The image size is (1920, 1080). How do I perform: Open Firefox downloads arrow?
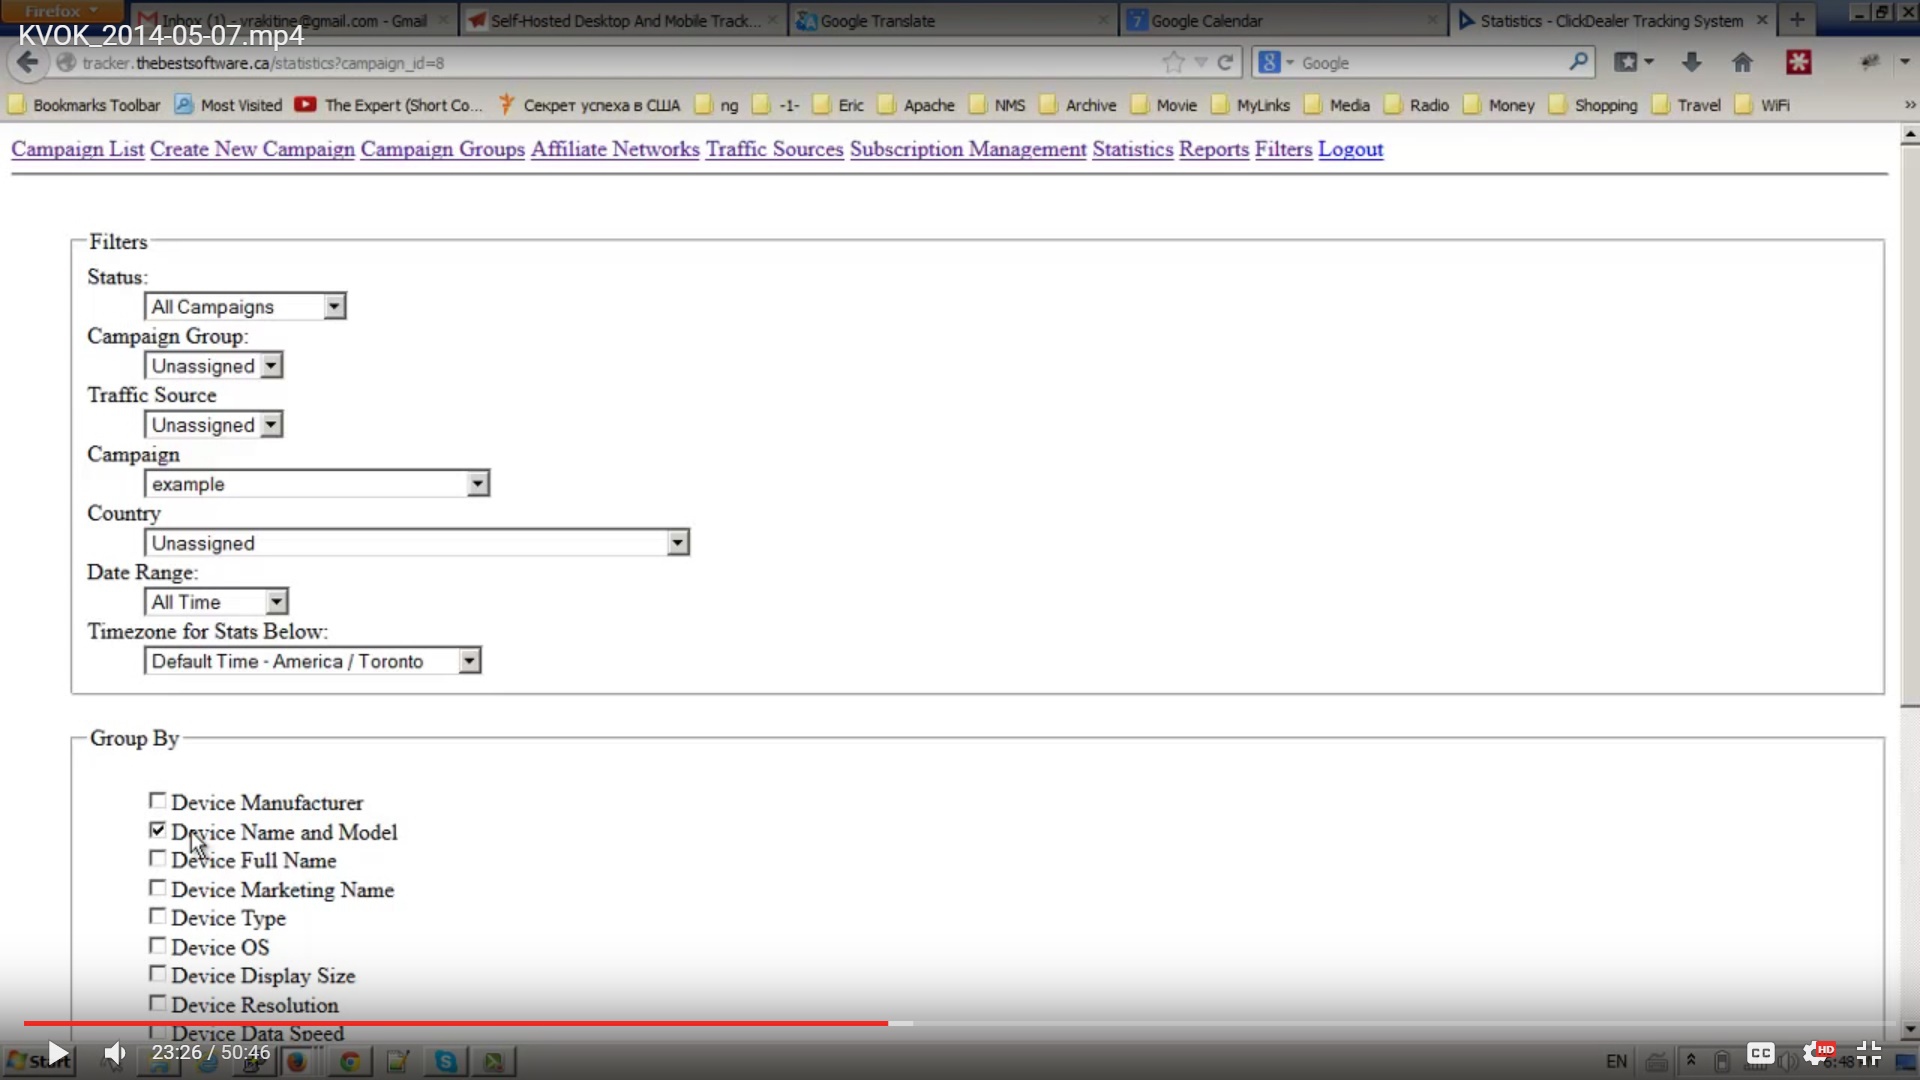[1691, 62]
